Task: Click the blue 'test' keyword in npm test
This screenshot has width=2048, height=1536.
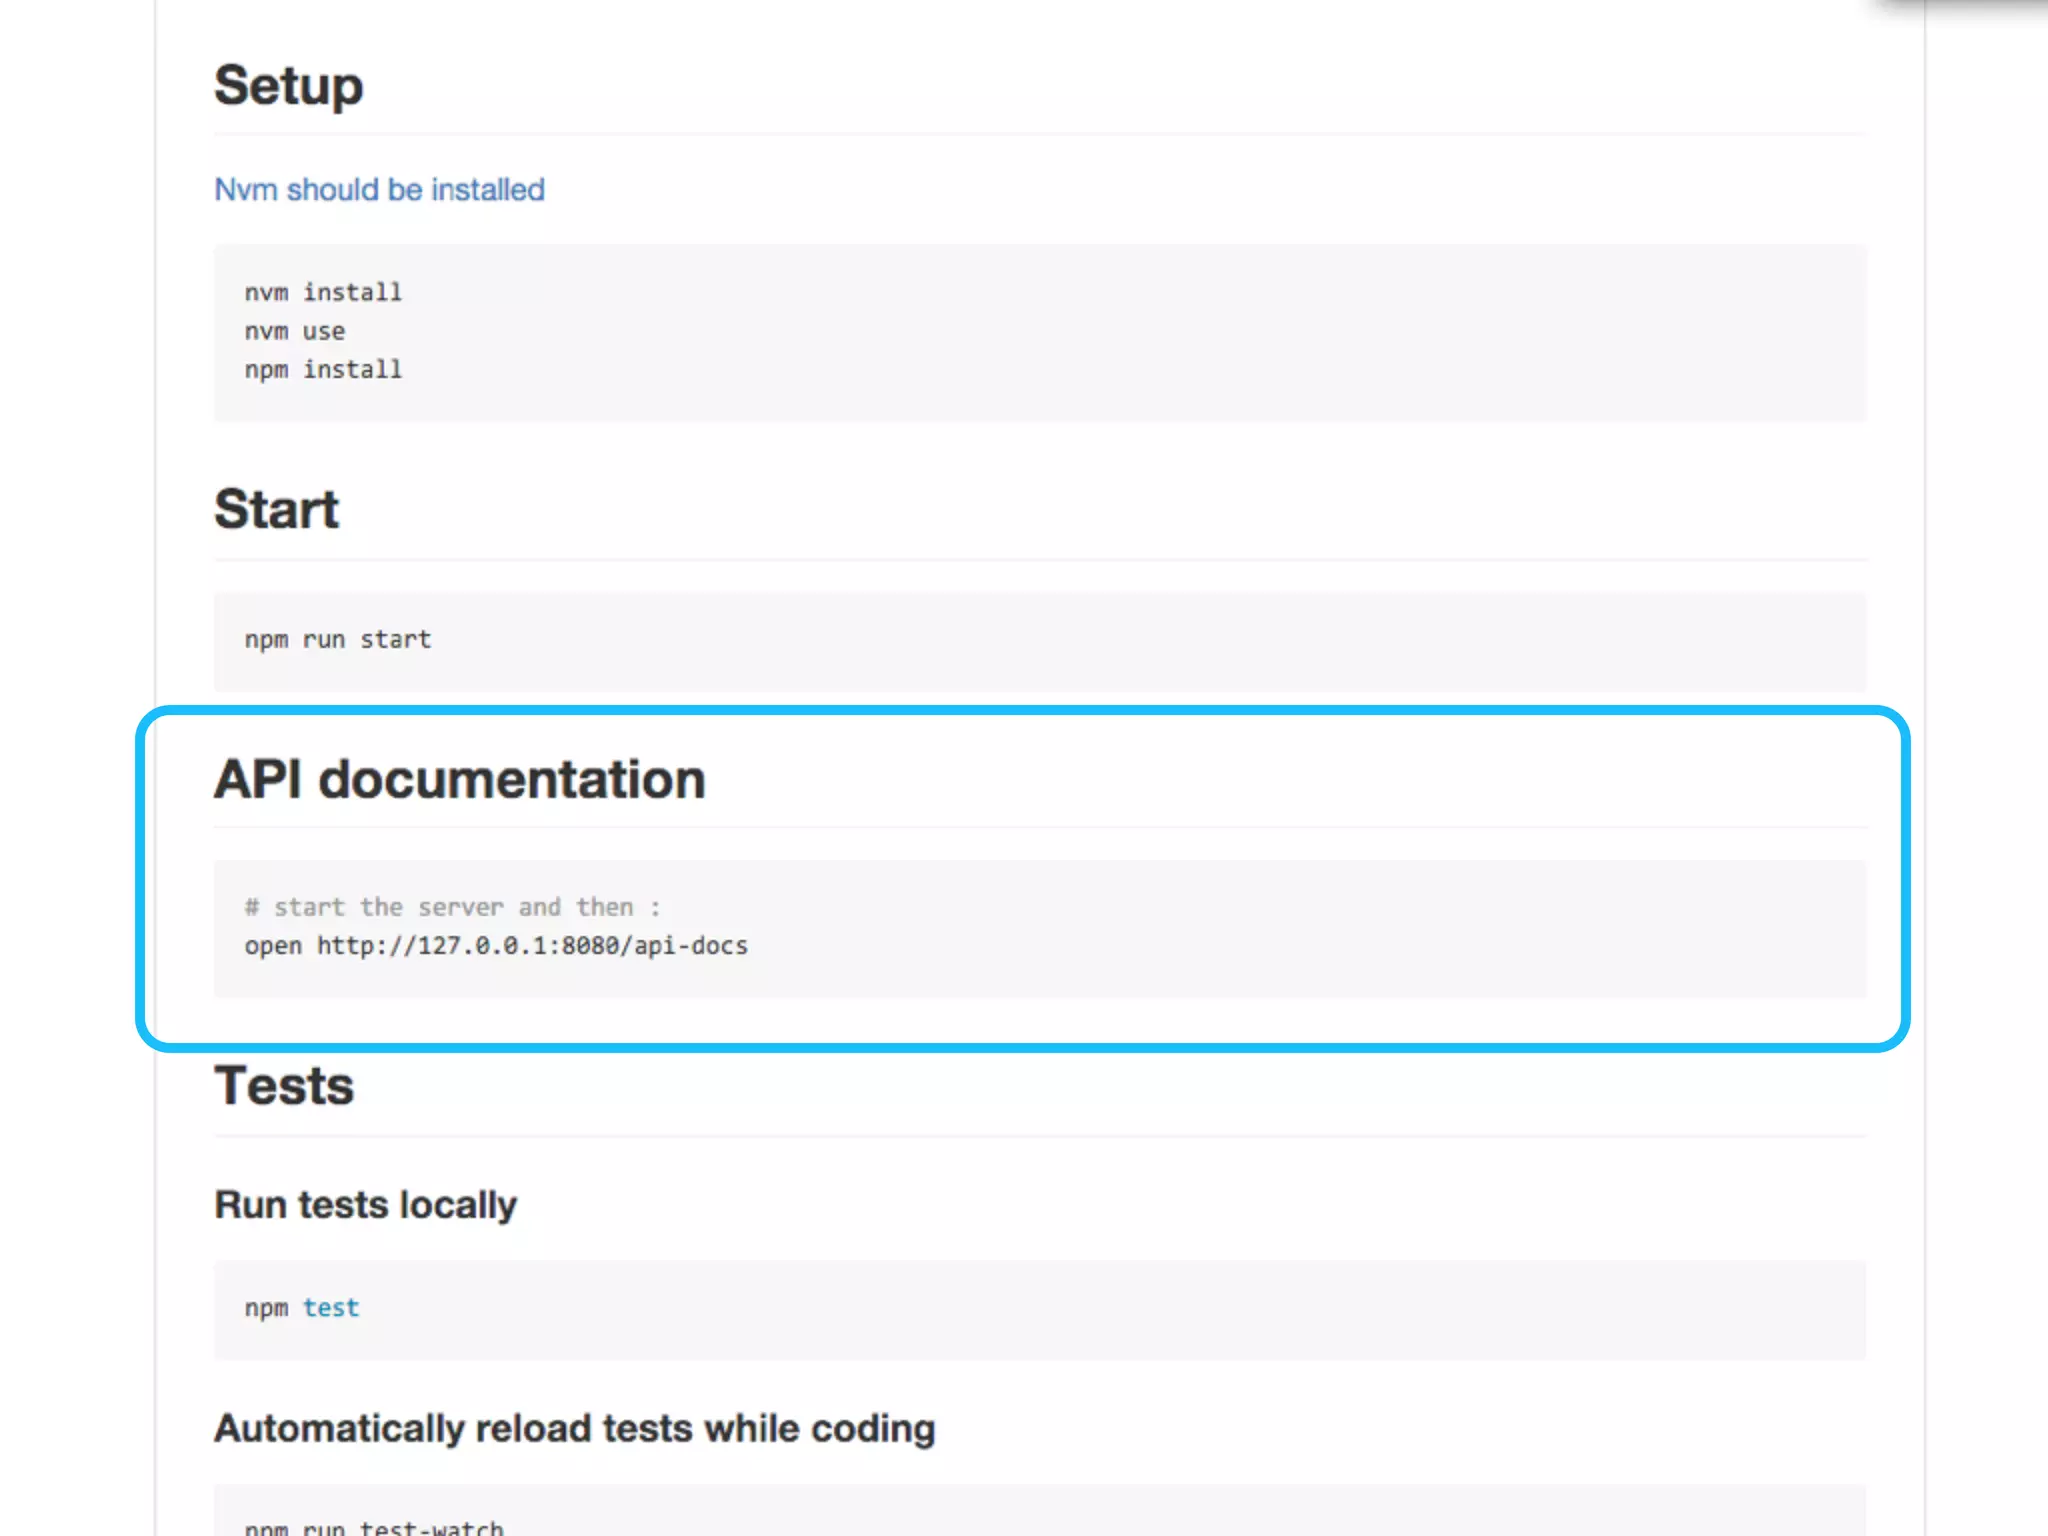Action: click(331, 1308)
